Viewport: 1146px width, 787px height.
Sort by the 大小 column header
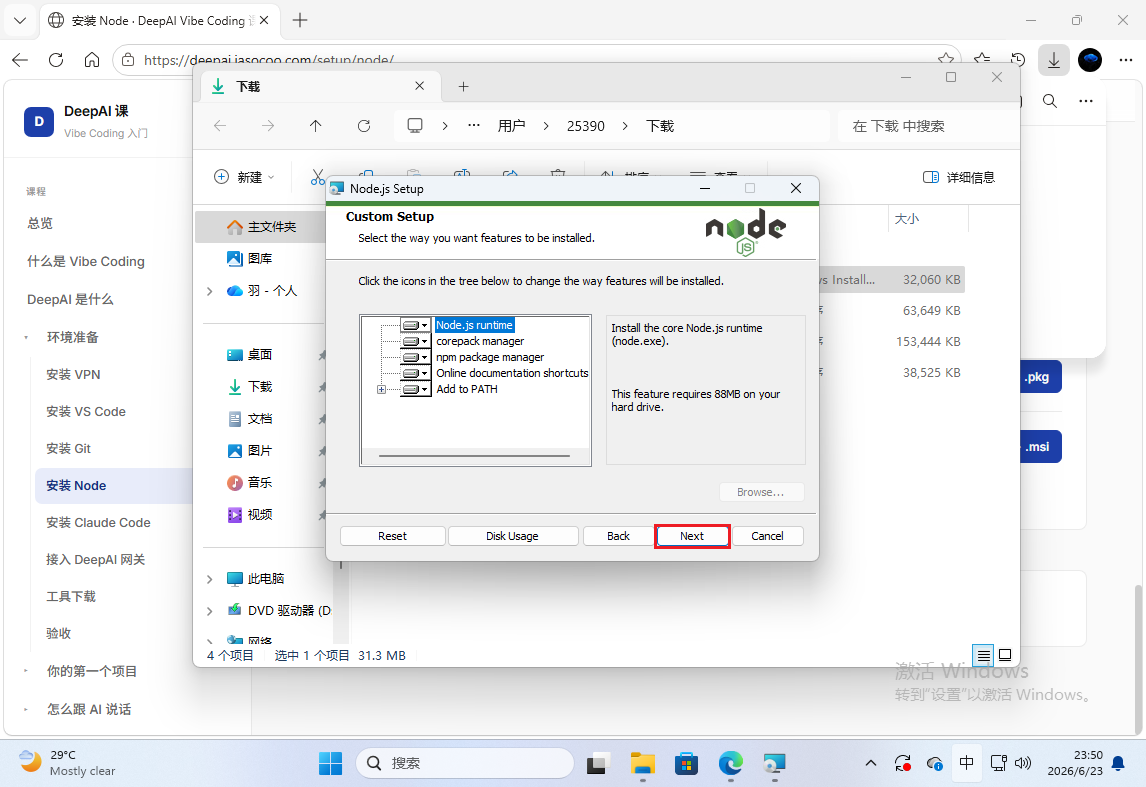click(x=907, y=219)
